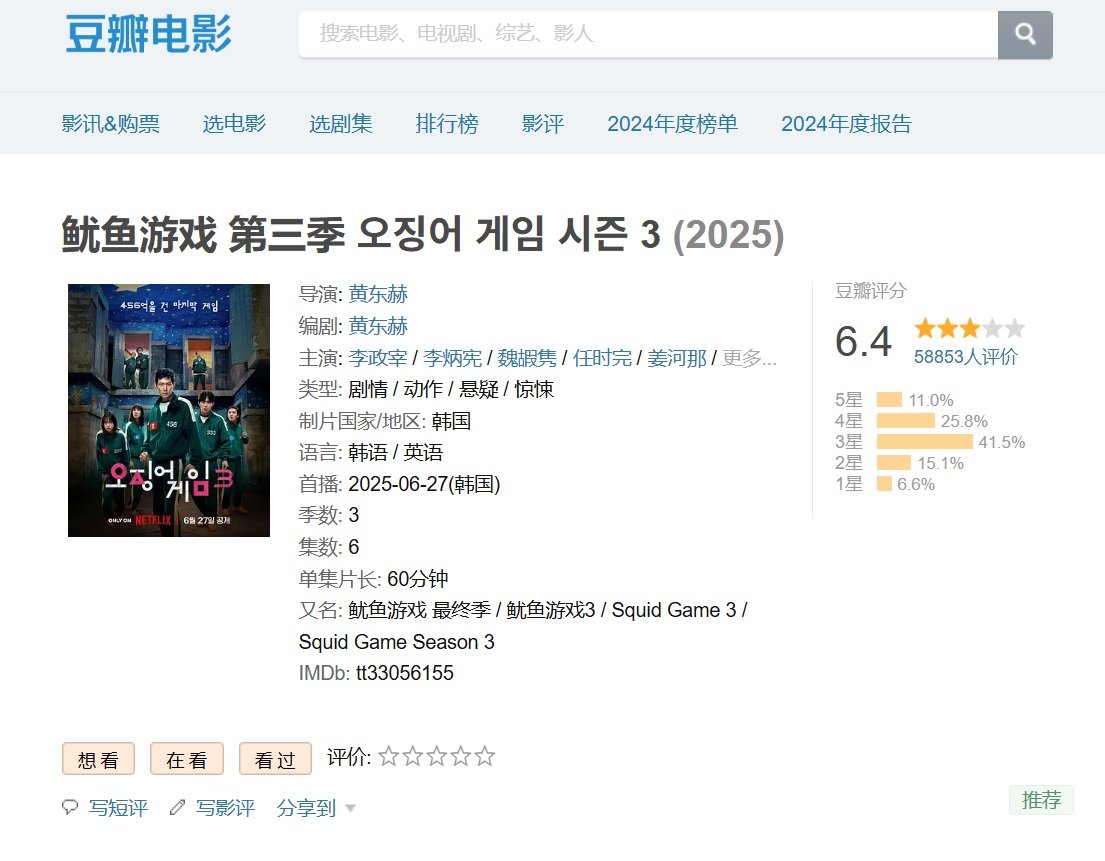Open the Squid Game 3 poster thumbnail

click(x=169, y=410)
